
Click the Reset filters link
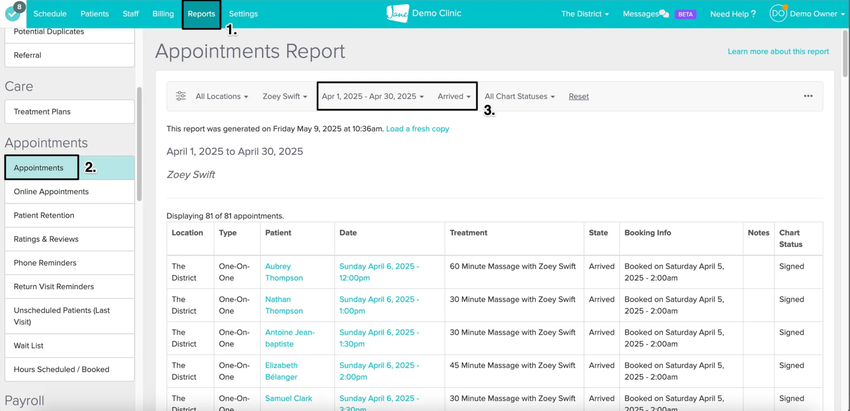click(578, 96)
